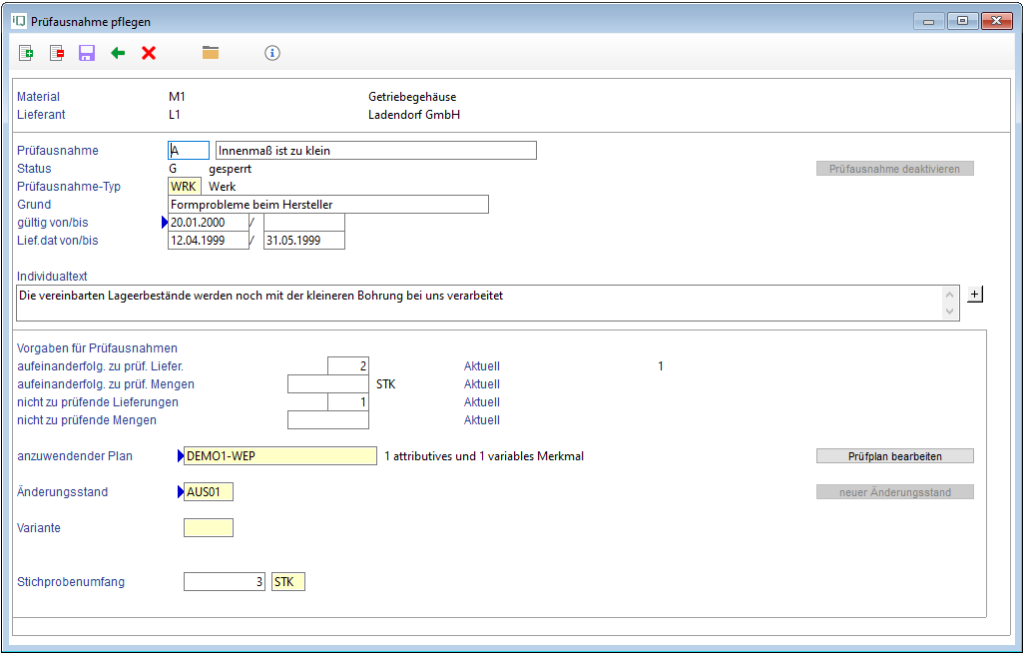Click the Vorgaben für Prüfausnahmen heading
Viewport: 1024px width, 654px height.
(x=97, y=348)
